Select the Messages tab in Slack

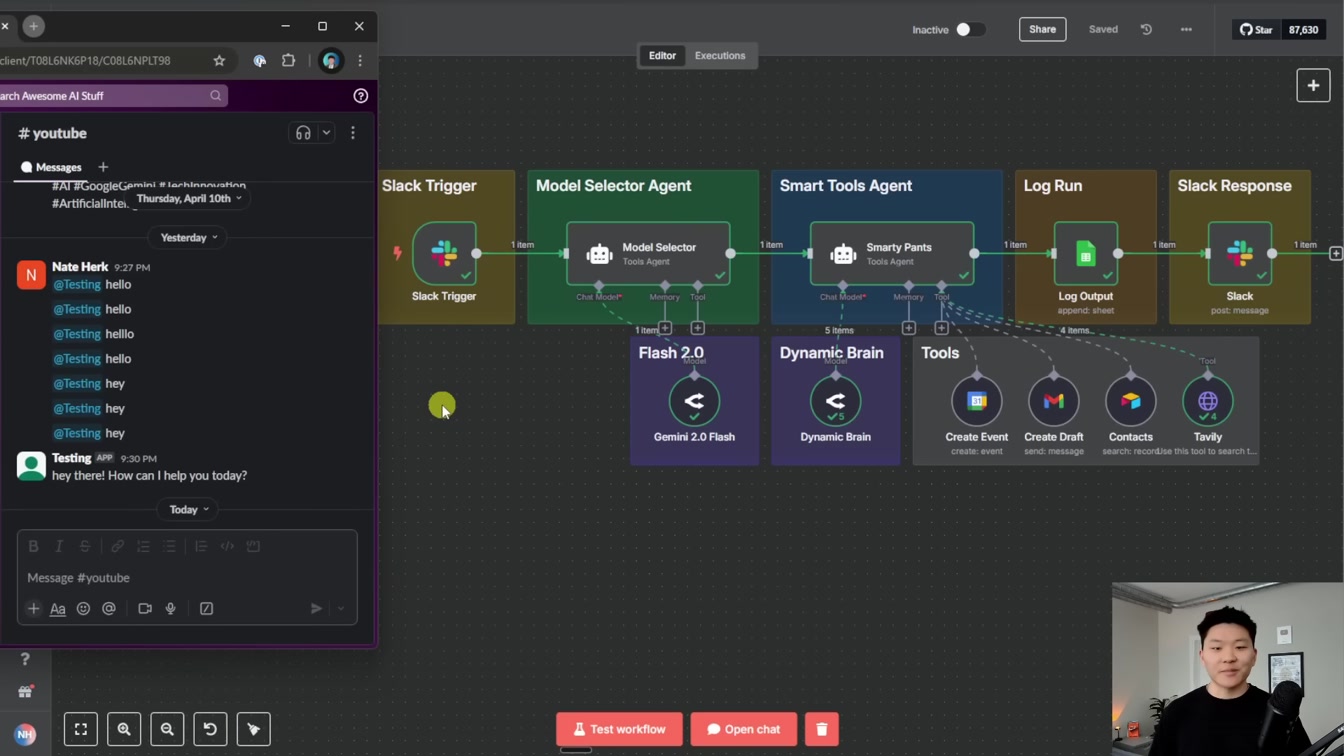coord(51,167)
